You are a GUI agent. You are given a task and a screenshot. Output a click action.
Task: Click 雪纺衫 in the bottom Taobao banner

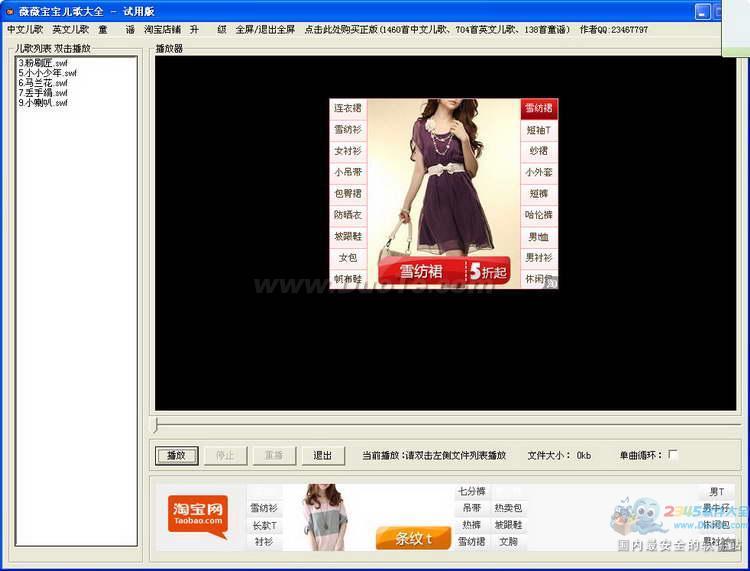(x=264, y=508)
